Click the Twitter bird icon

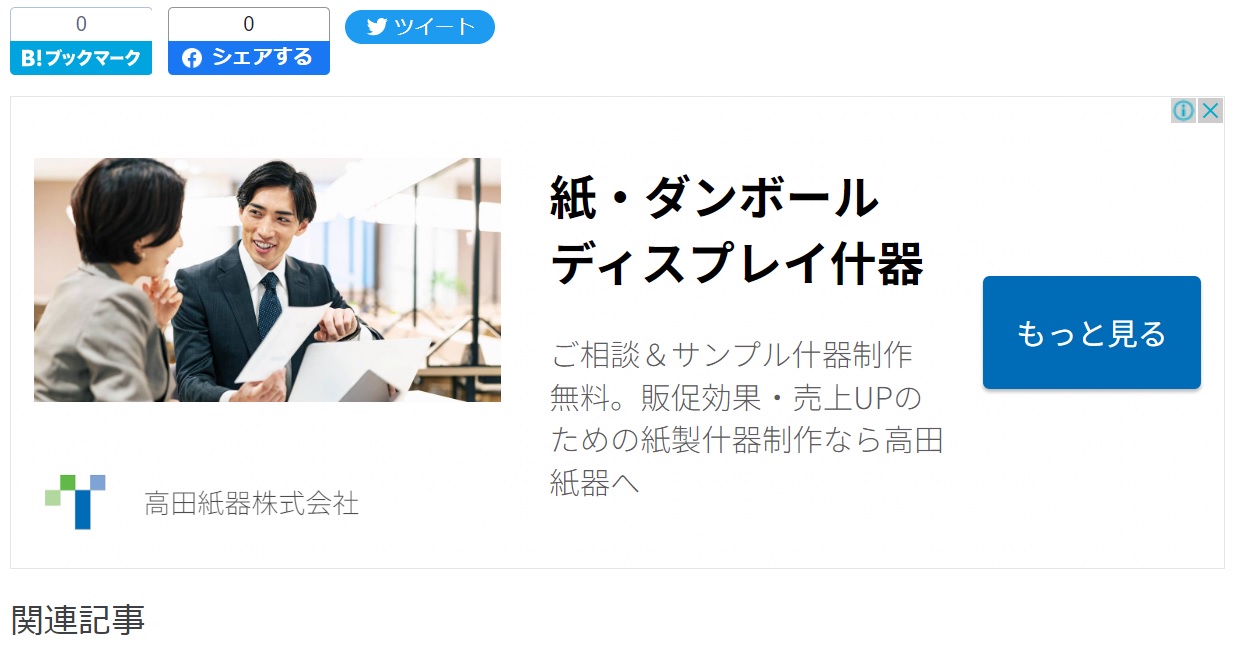pyautogui.click(x=377, y=27)
